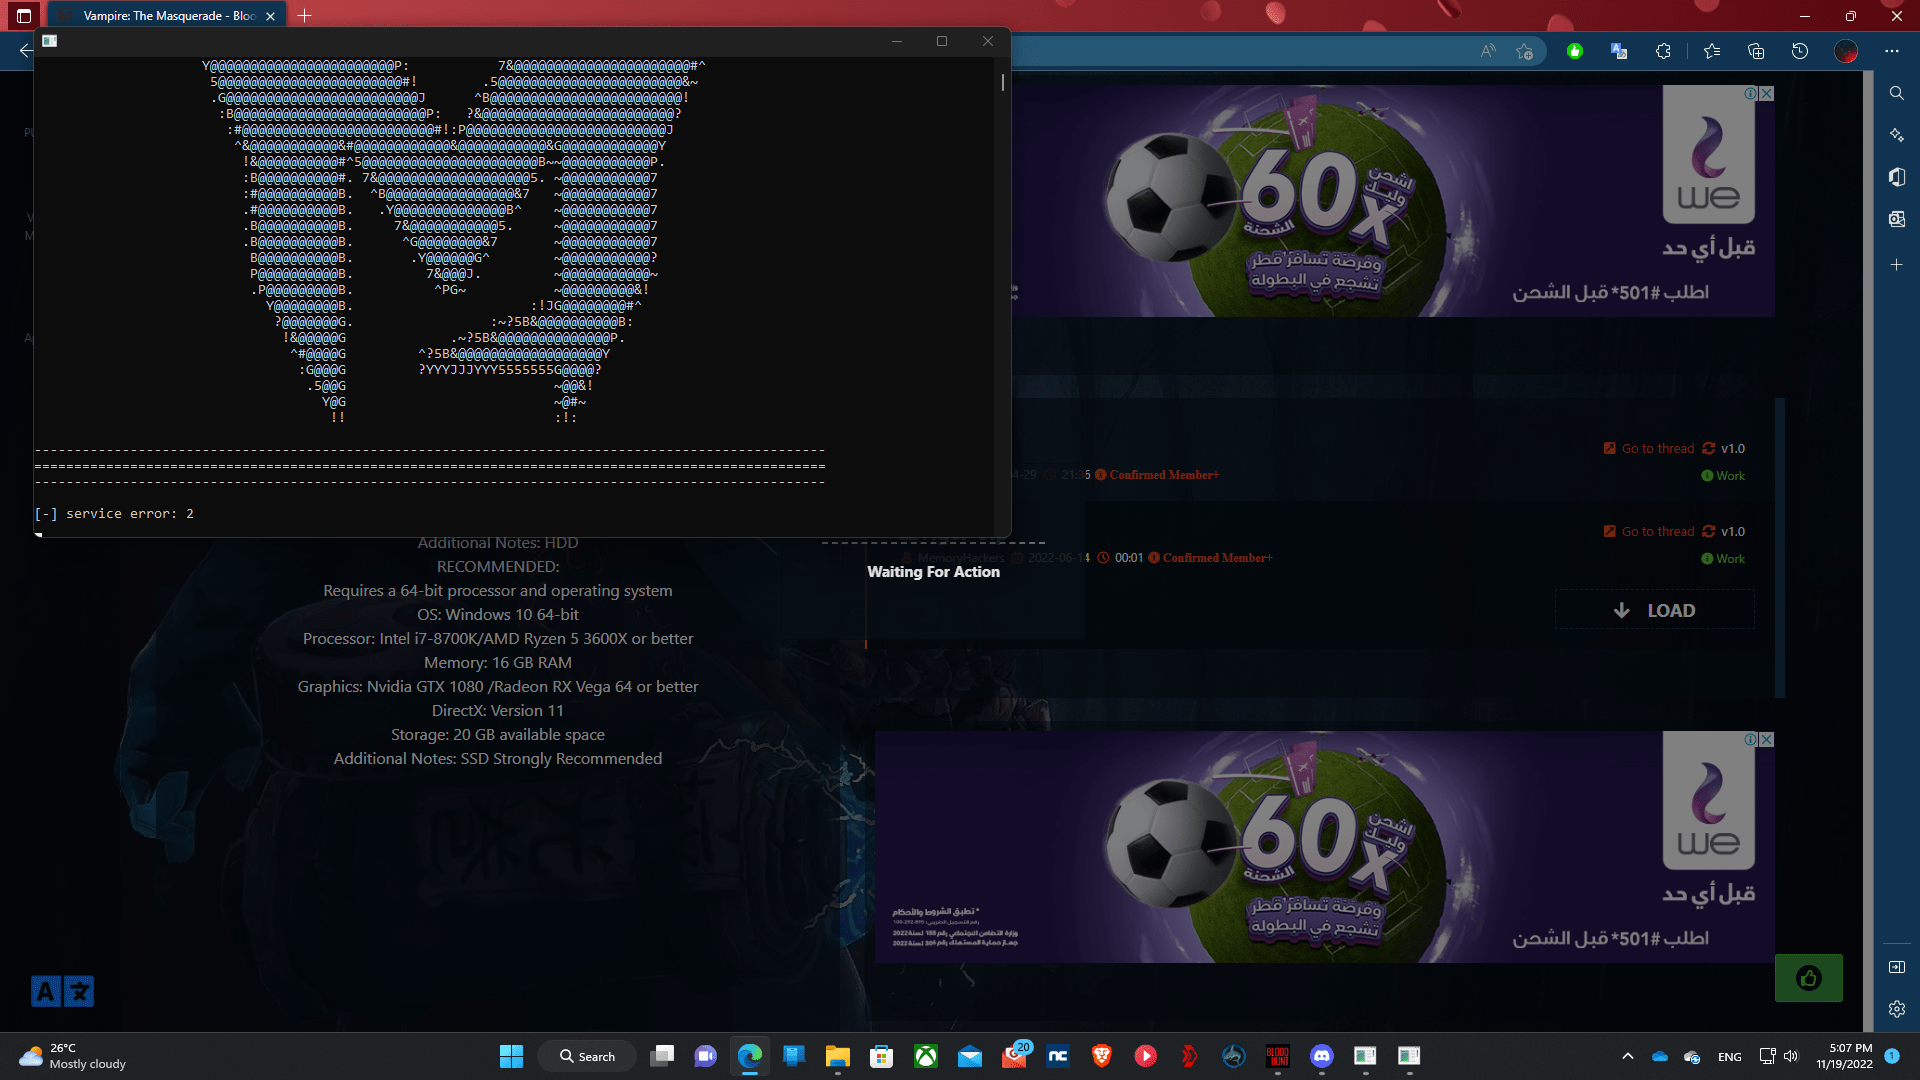Viewport: 1920px width, 1080px height.
Task: Open the Blood Hunt taskbar icon
Action: click(x=1278, y=1056)
